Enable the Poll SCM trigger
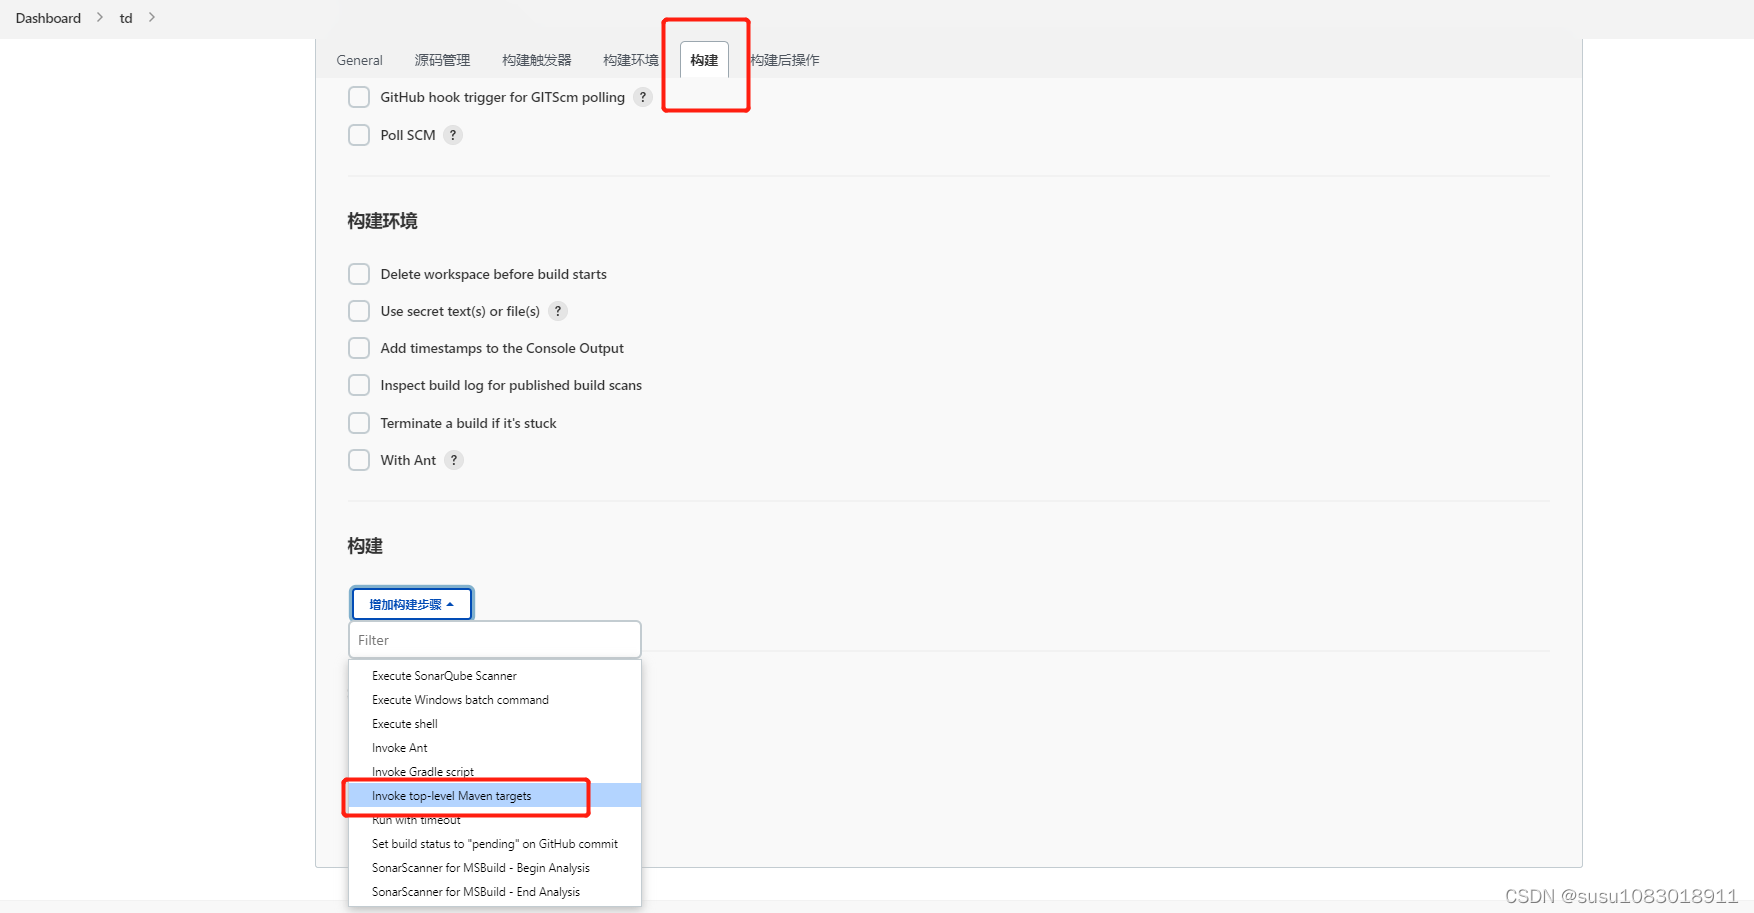Screen dimensions: 1754x913 point(359,134)
